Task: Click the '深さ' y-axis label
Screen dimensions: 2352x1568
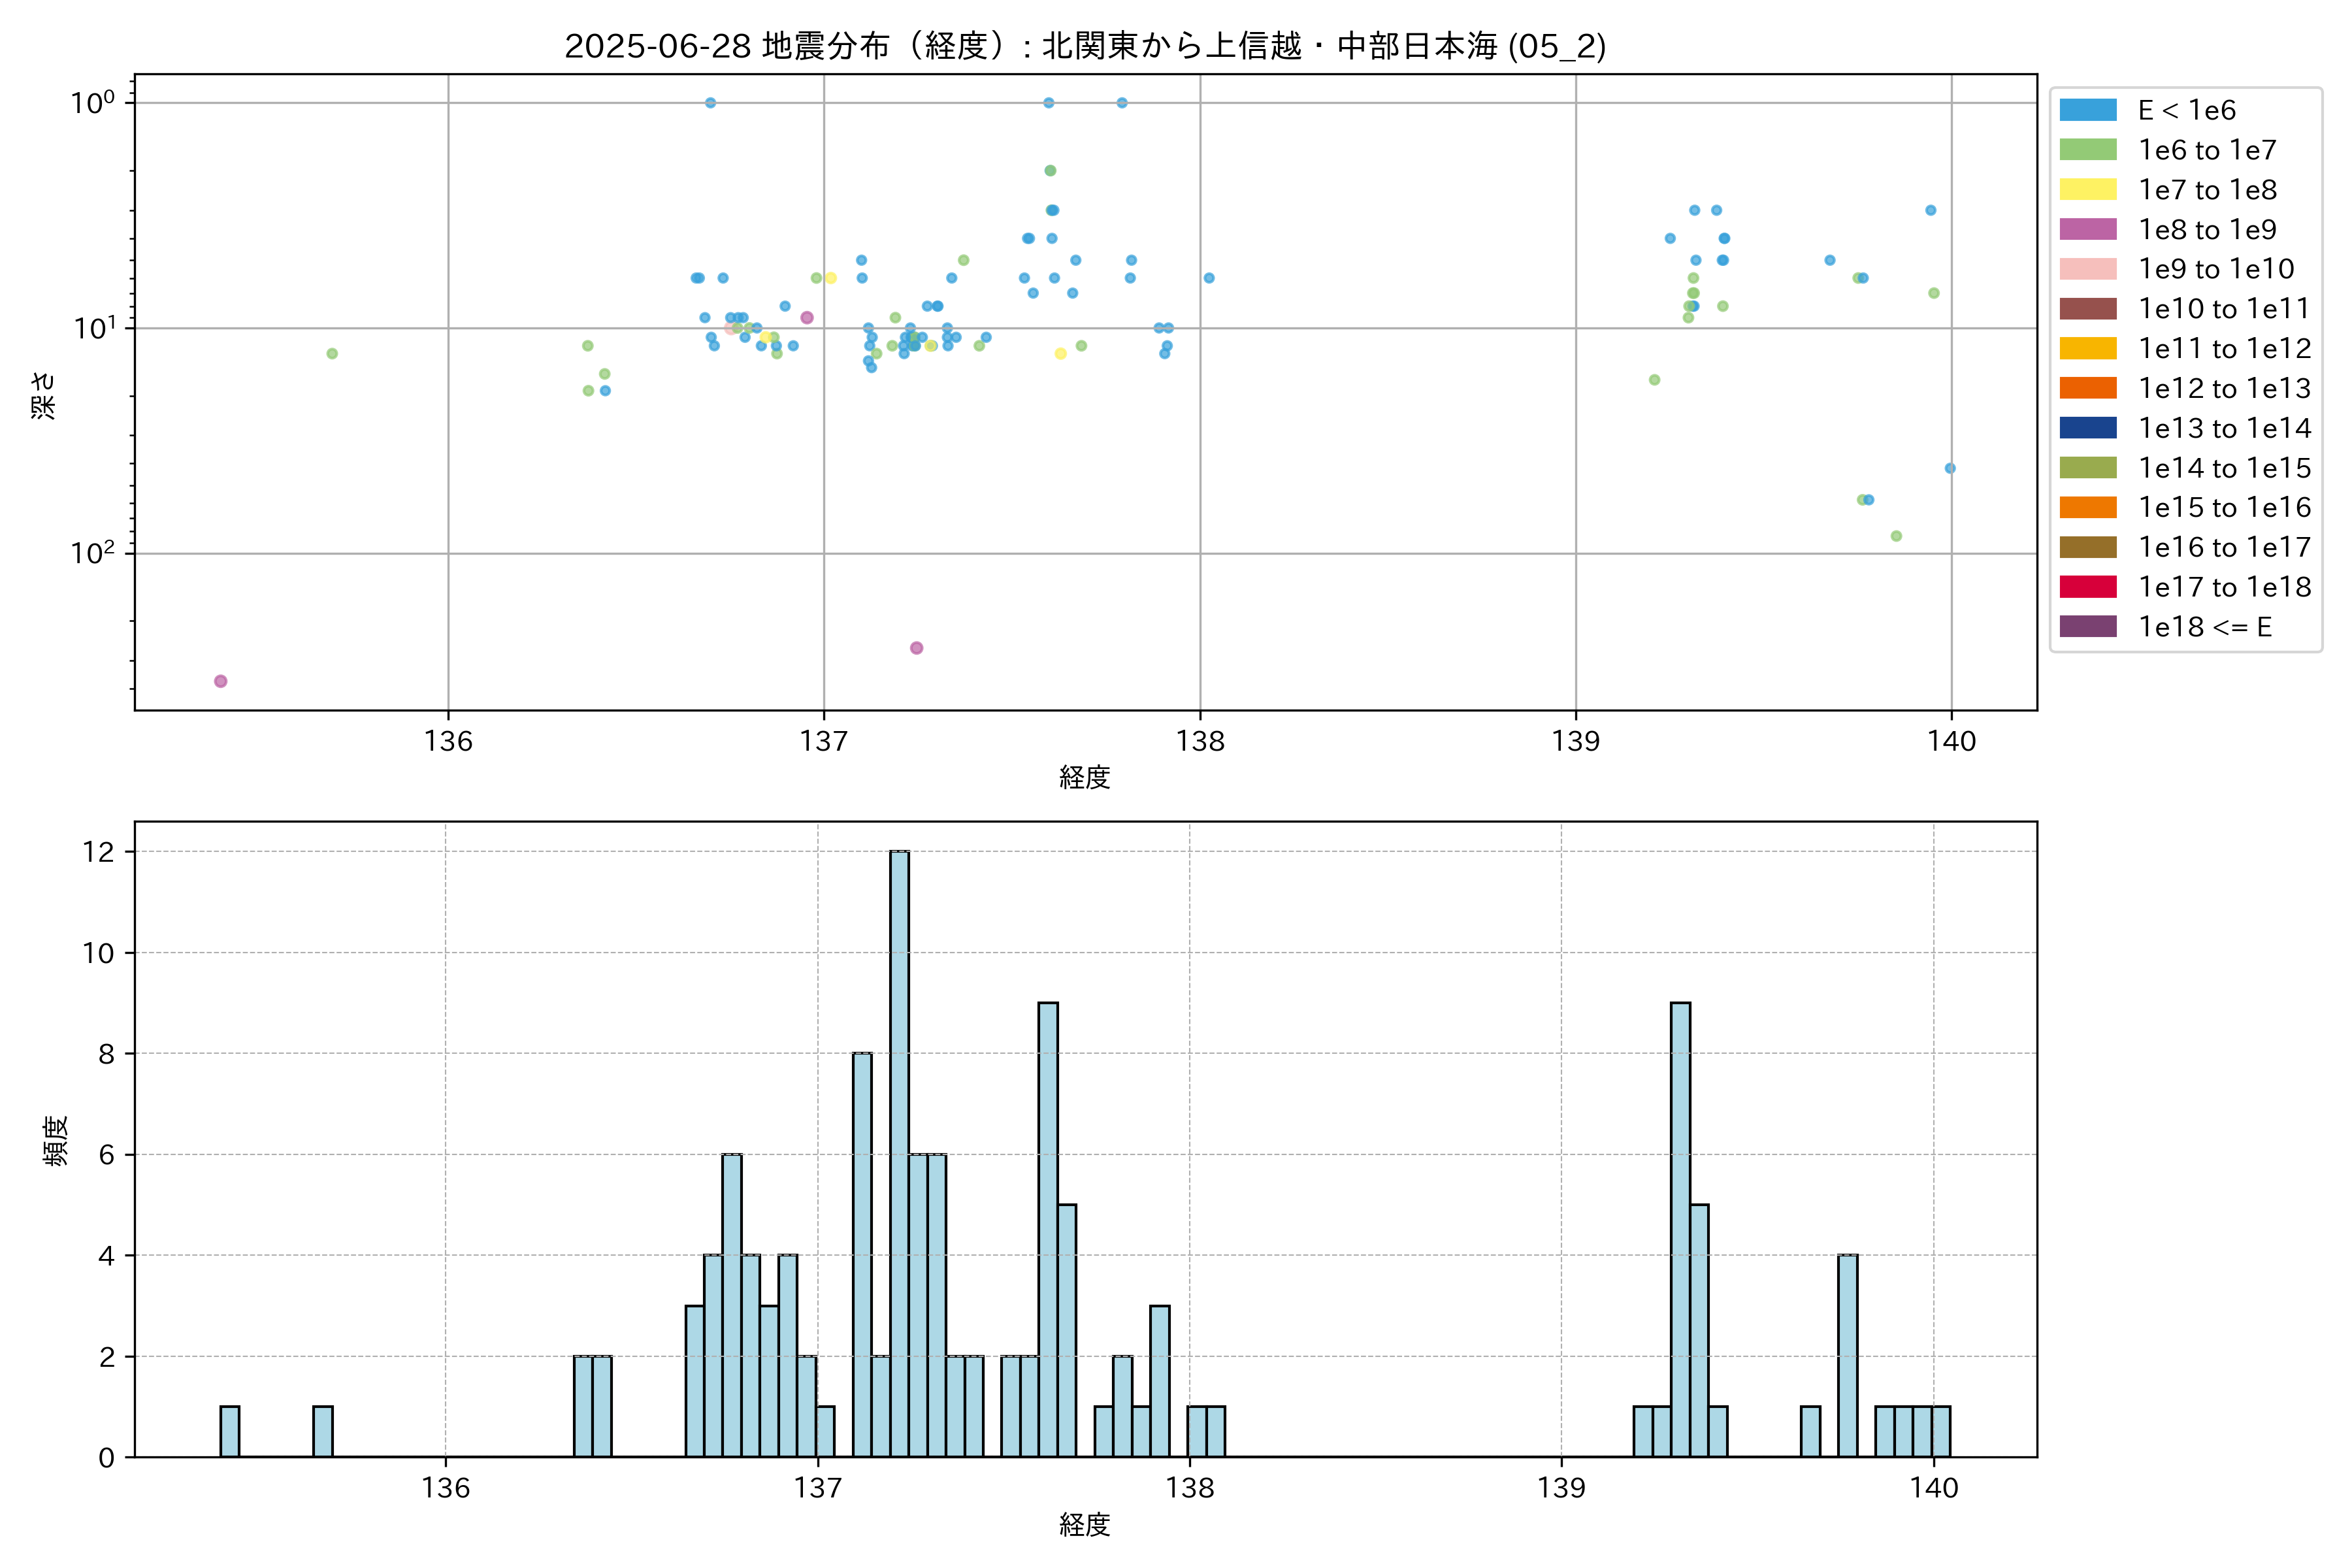Action: (x=44, y=395)
